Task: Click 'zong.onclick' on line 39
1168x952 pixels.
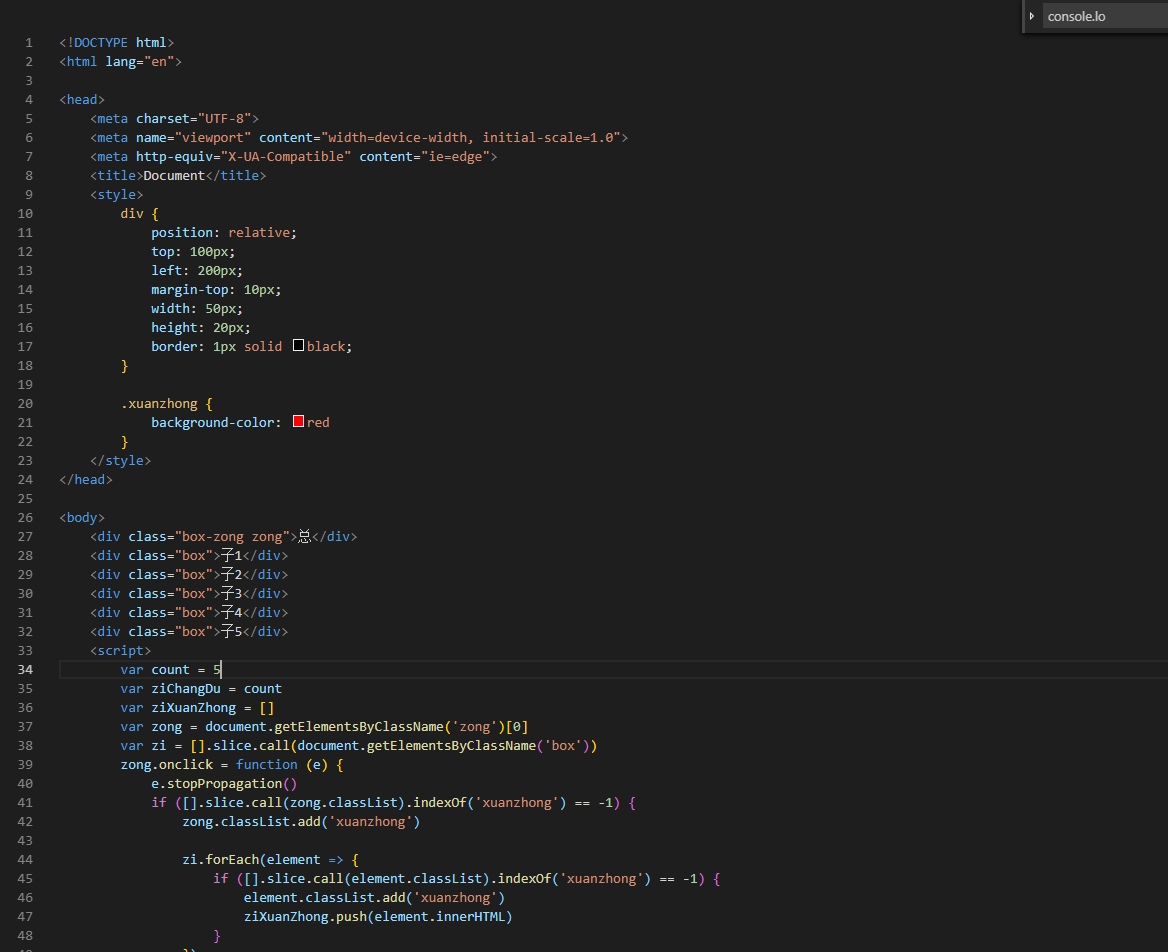Action: [167, 765]
